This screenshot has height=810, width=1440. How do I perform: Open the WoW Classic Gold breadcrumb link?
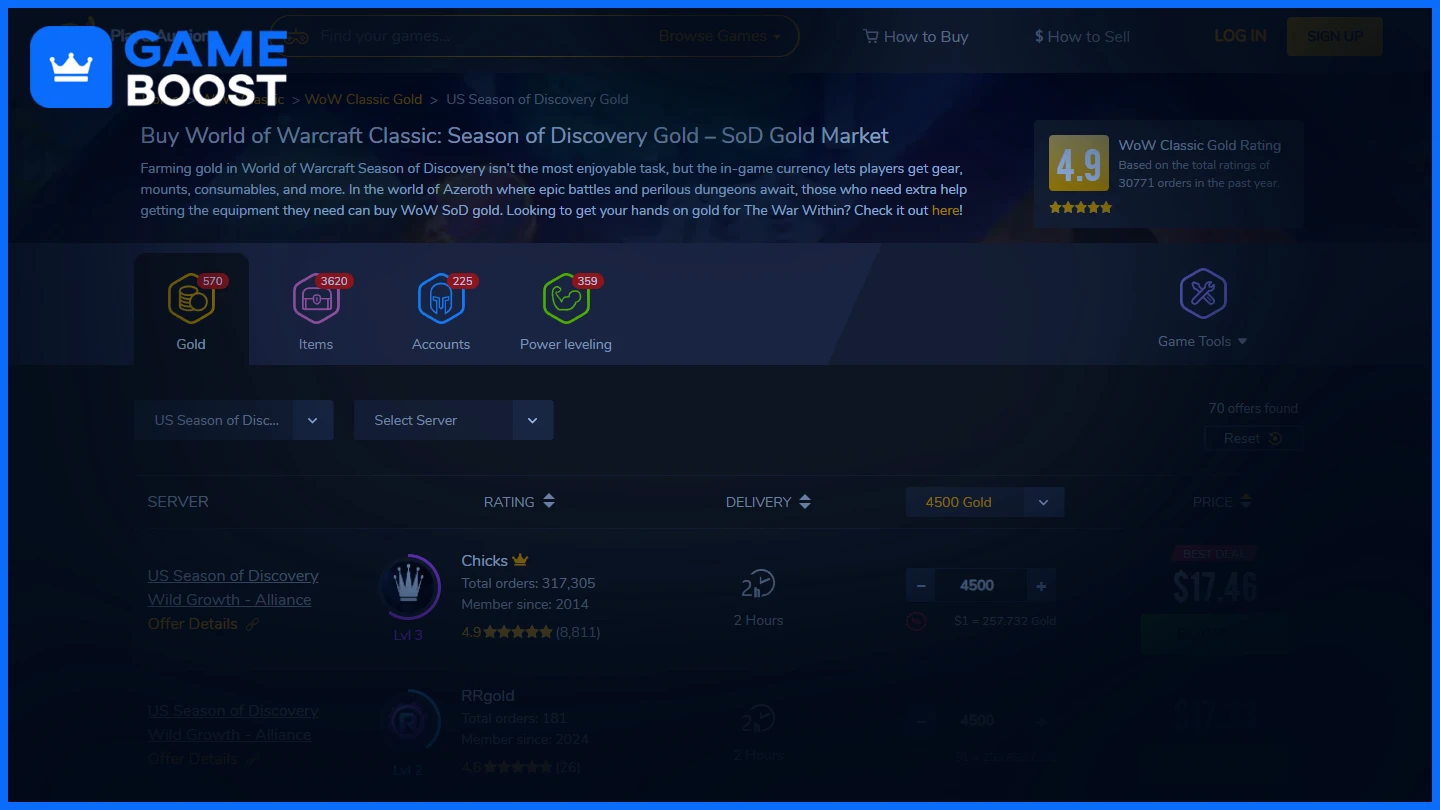[x=363, y=99]
